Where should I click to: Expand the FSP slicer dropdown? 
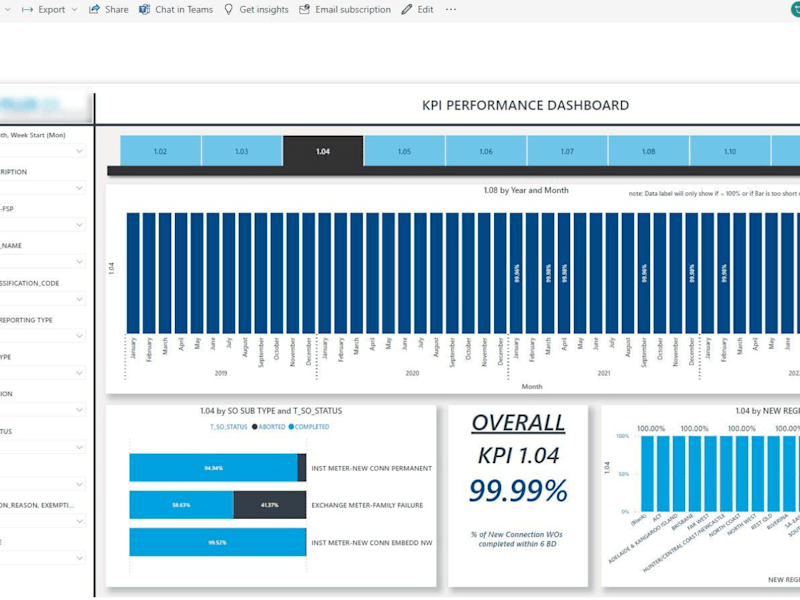pyautogui.click(x=79, y=224)
